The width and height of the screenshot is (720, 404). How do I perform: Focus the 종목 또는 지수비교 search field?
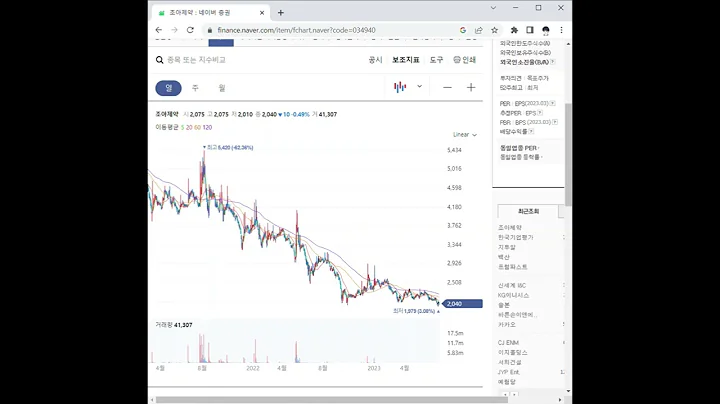click(197, 60)
